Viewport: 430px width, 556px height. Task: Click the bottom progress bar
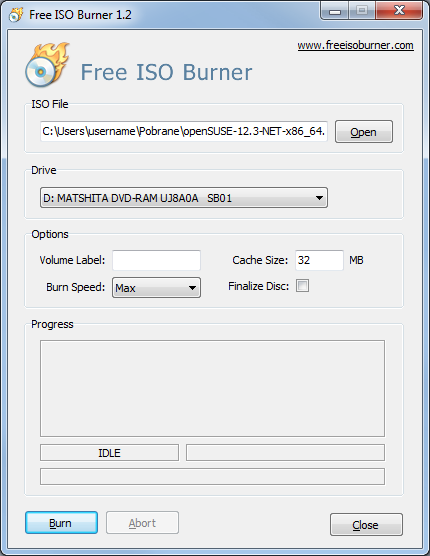click(x=212, y=477)
